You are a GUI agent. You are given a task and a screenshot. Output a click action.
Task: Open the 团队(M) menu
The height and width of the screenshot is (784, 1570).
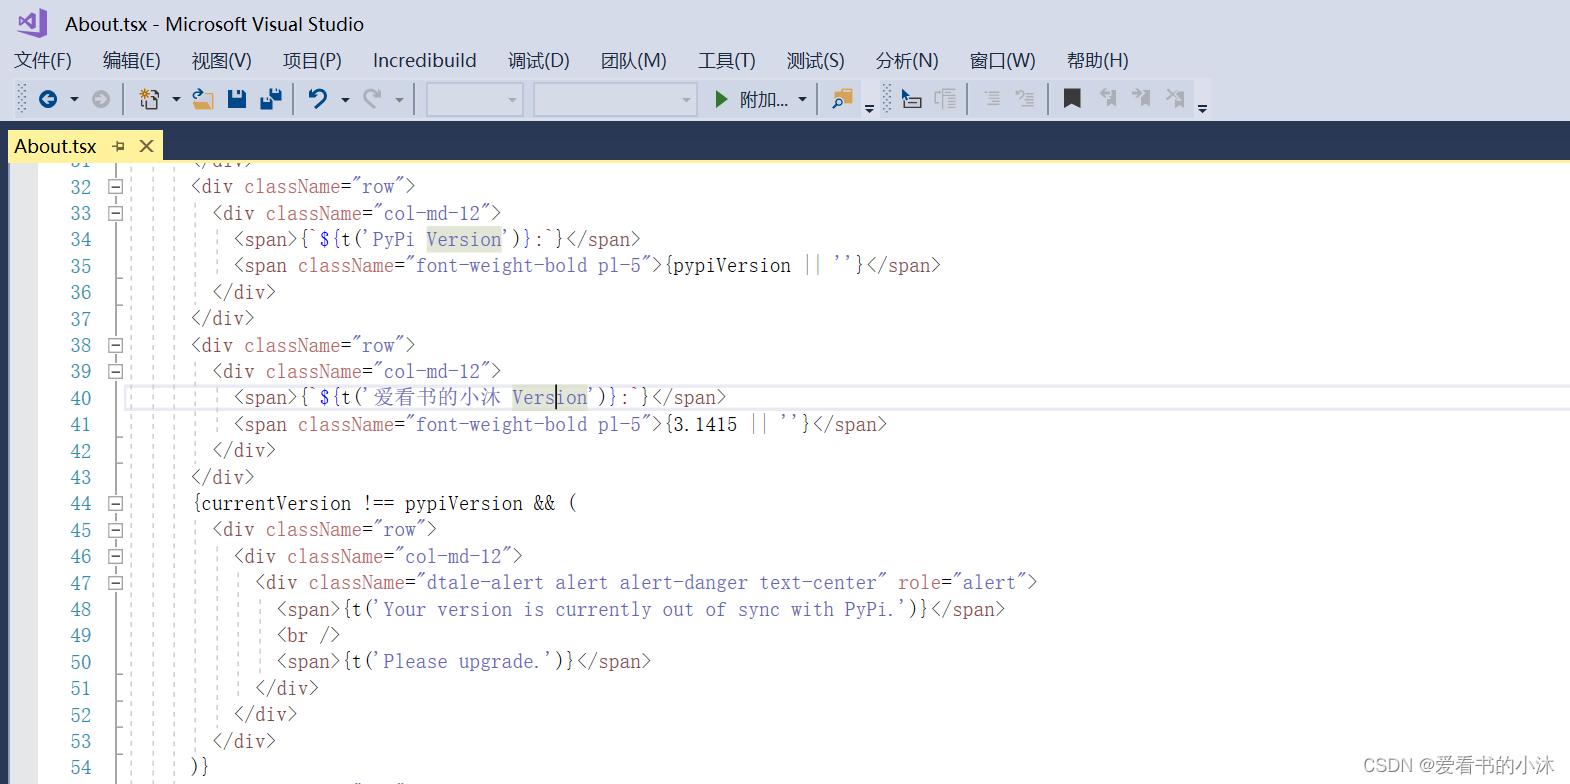point(634,60)
